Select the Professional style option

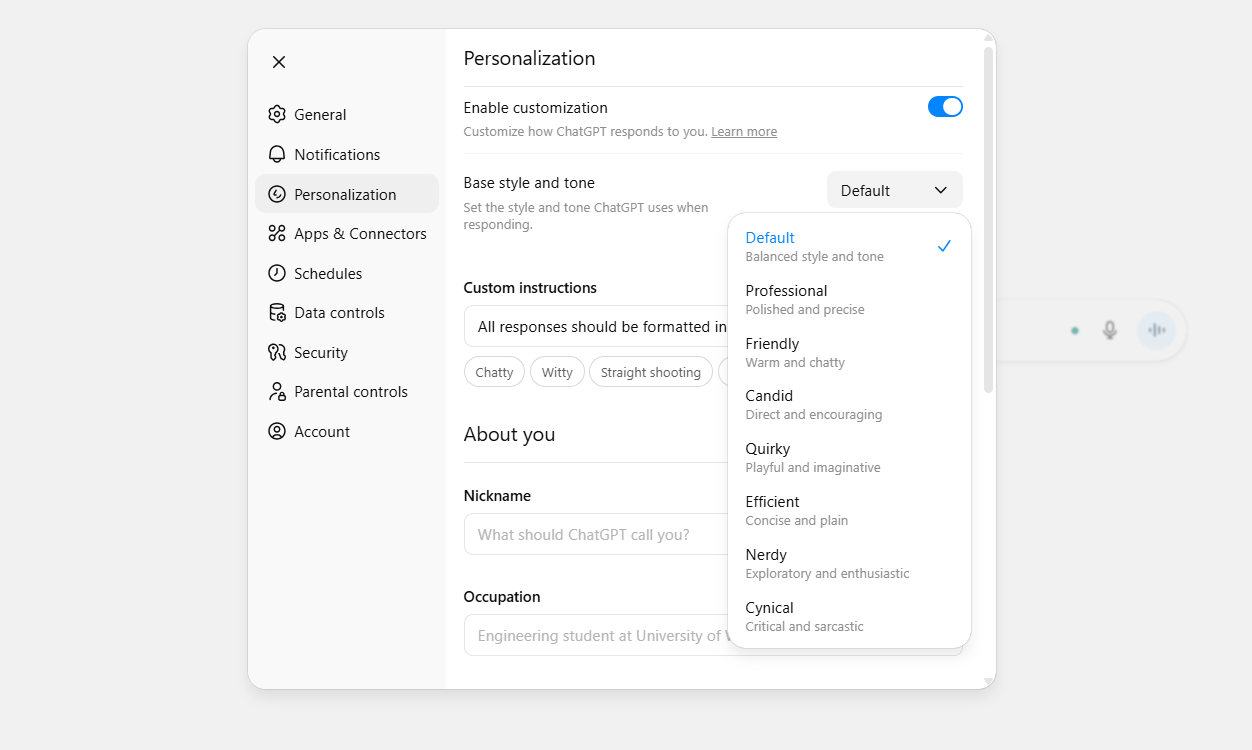[x=849, y=299]
